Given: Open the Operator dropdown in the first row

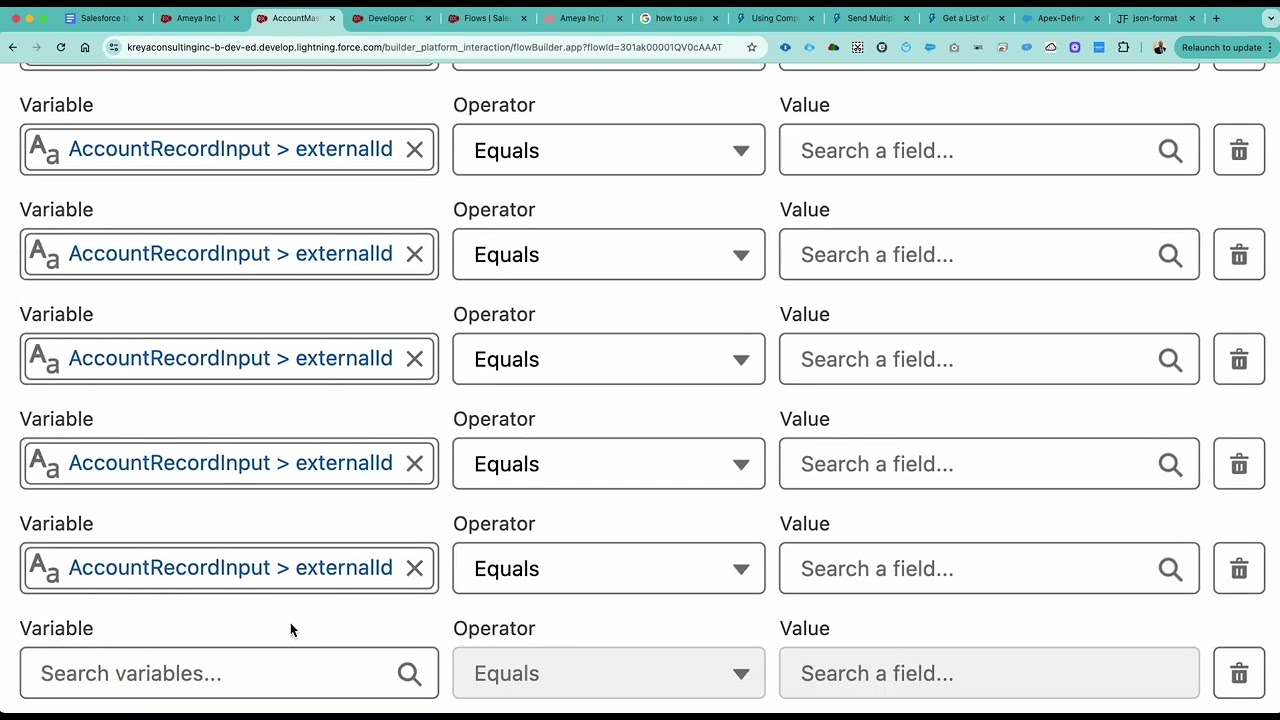Looking at the screenshot, I should coord(608,150).
